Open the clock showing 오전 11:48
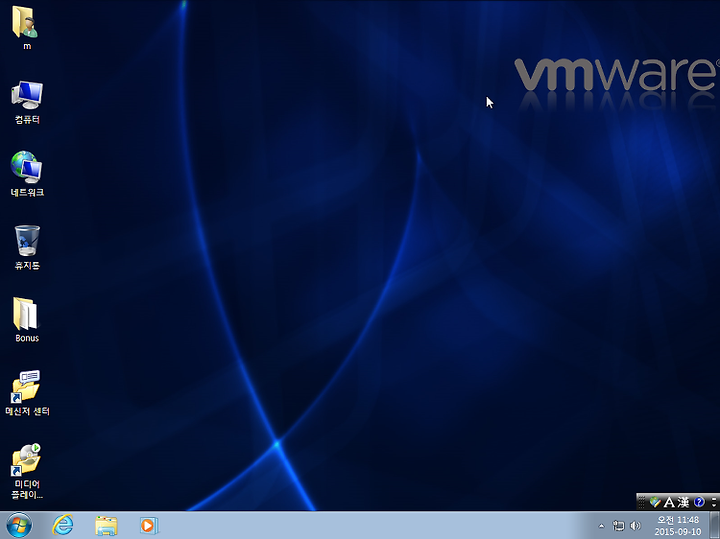This screenshot has width=720, height=539. 678,526
